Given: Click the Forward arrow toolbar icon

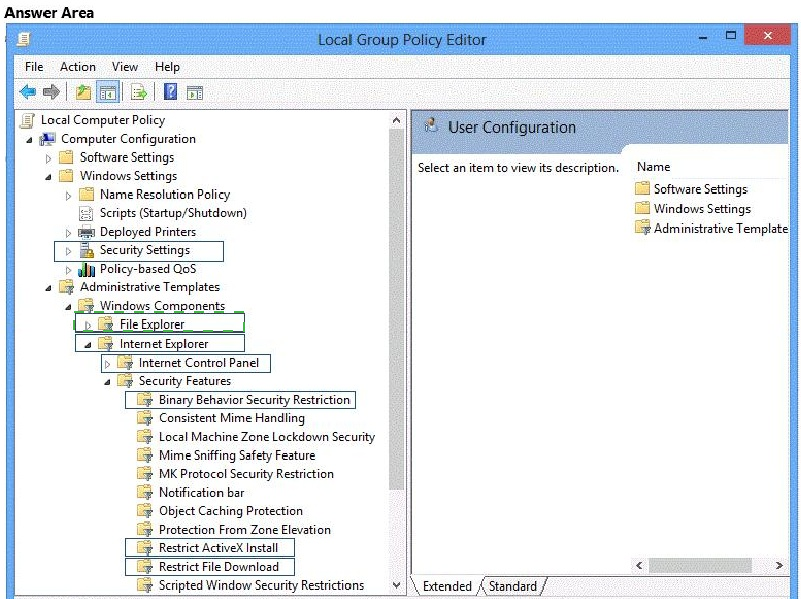Looking at the screenshot, I should tap(51, 92).
